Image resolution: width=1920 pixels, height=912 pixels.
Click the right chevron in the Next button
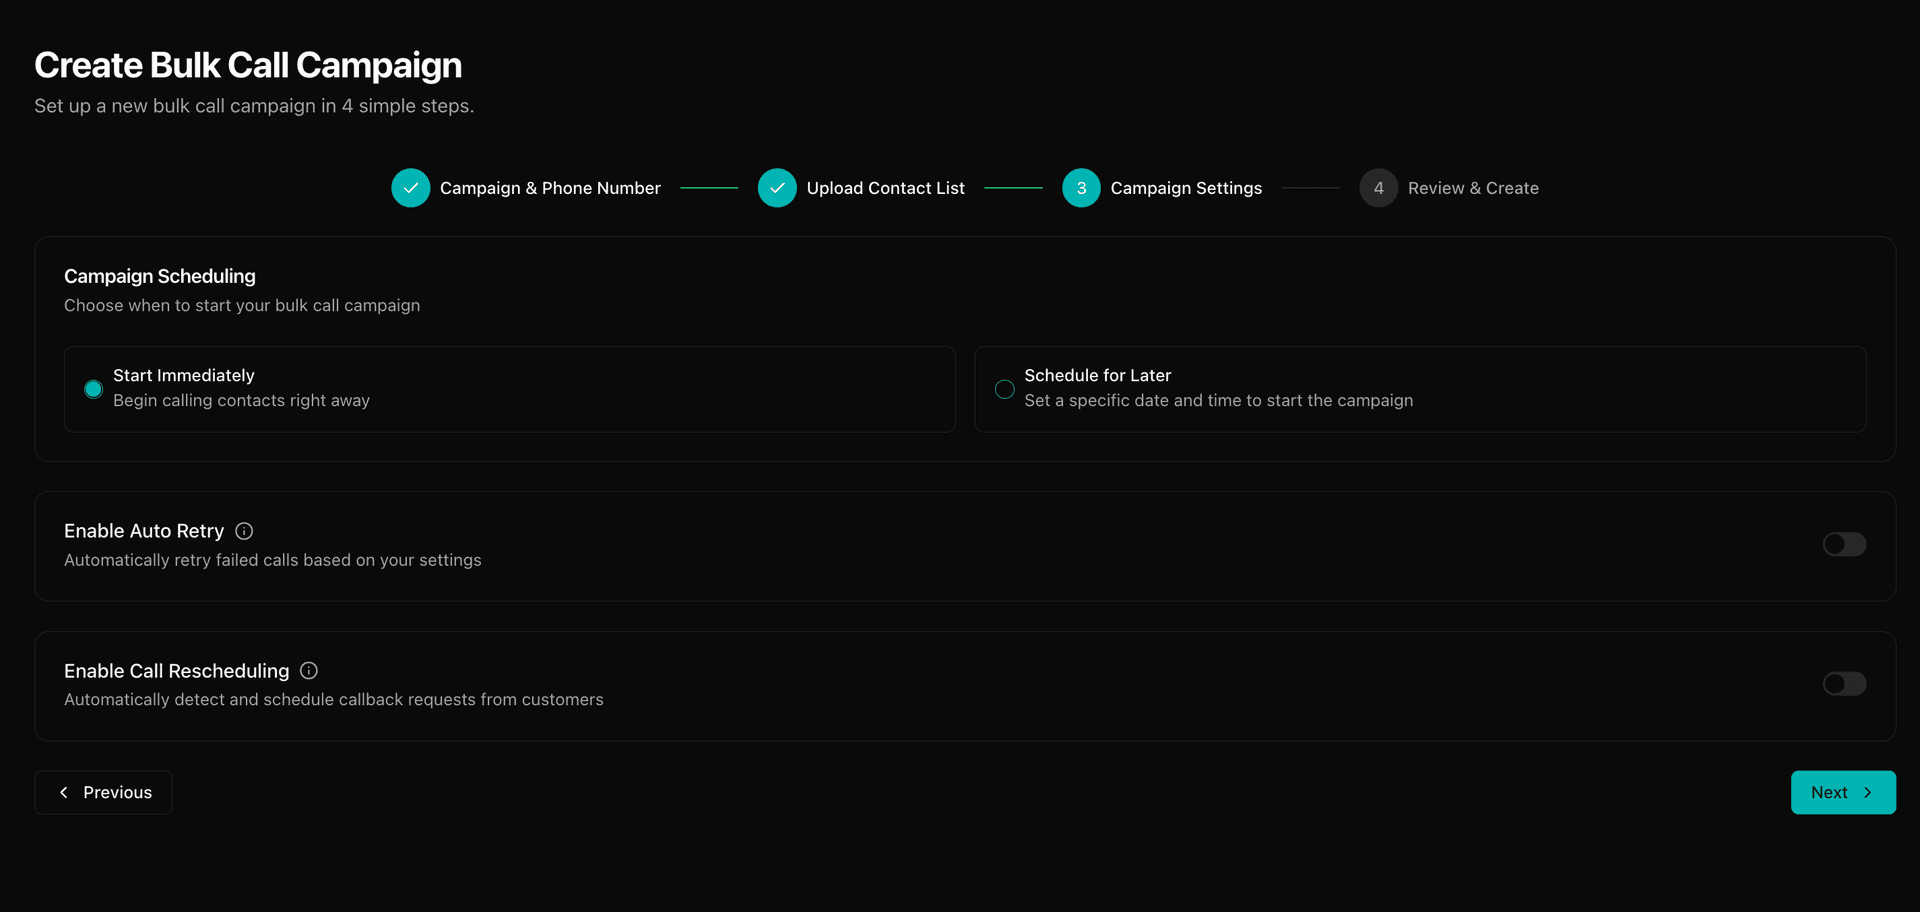[1867, 792]
